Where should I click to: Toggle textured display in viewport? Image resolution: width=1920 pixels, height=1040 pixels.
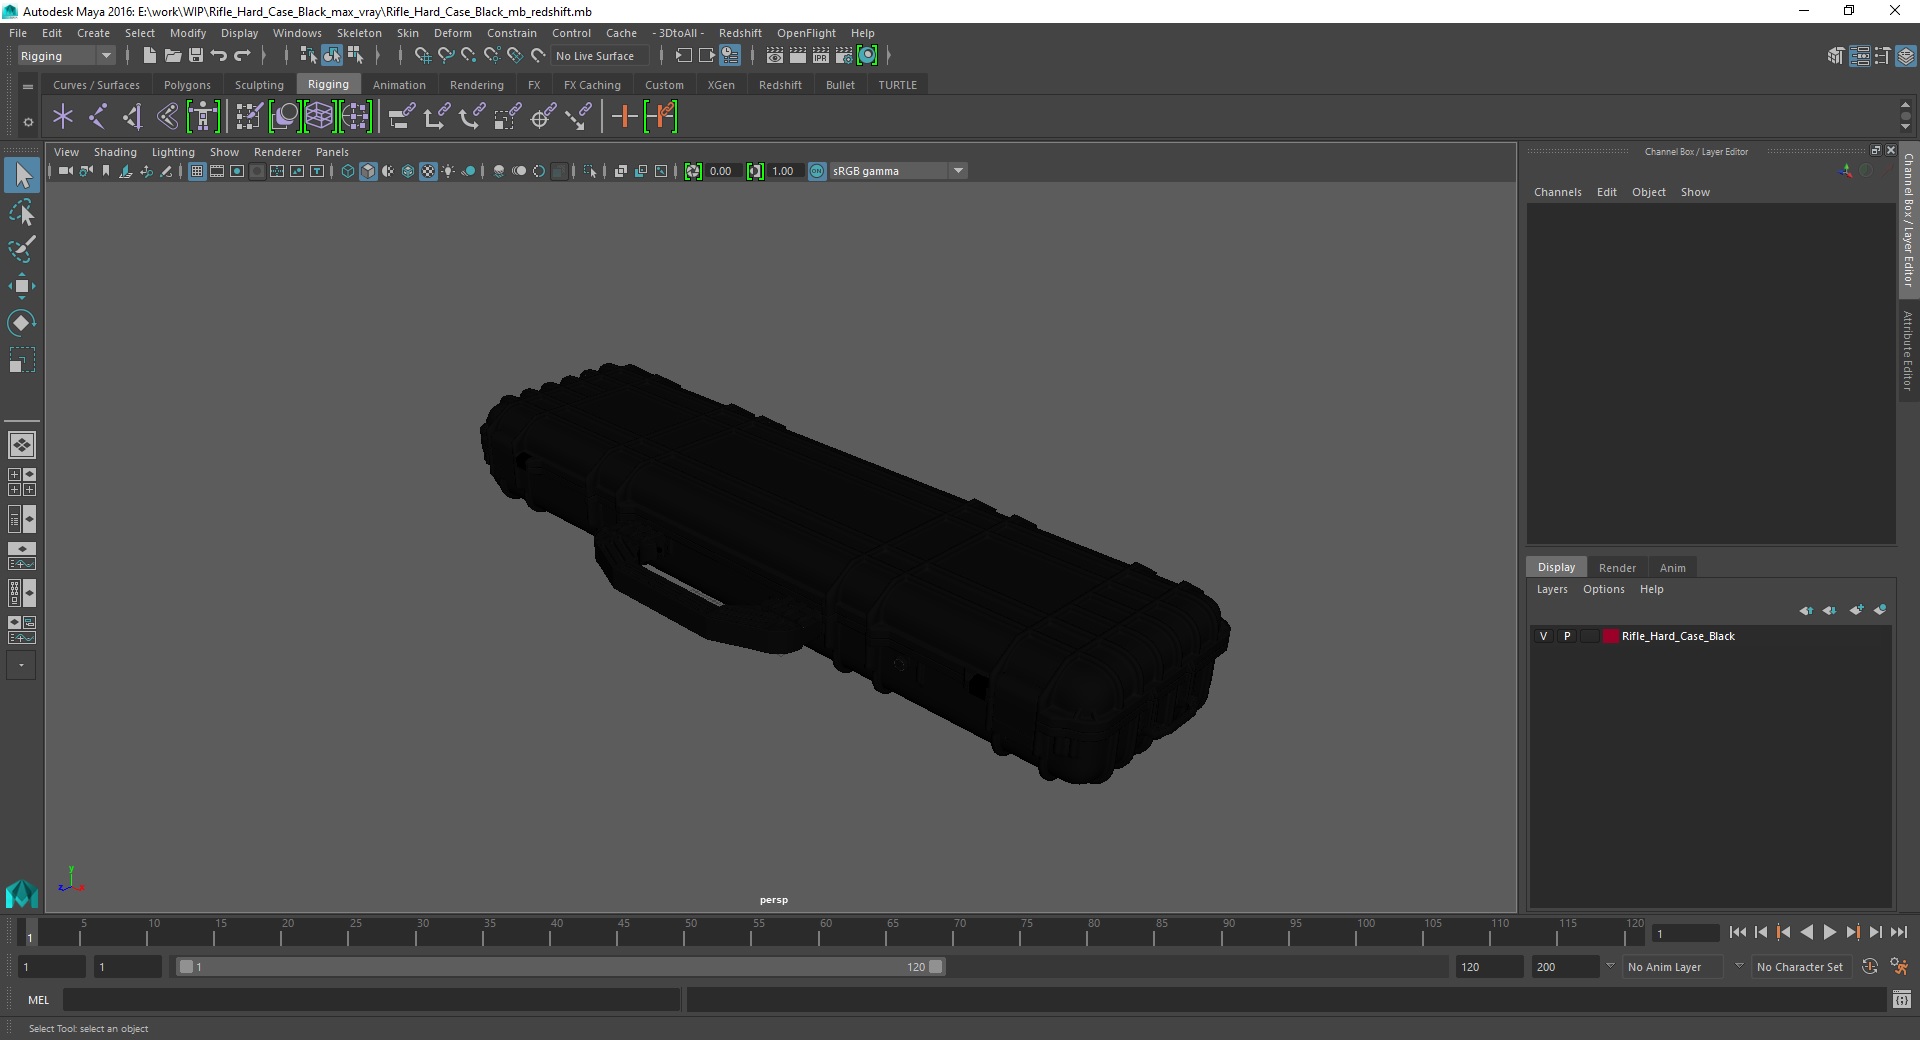coord(428,171)
